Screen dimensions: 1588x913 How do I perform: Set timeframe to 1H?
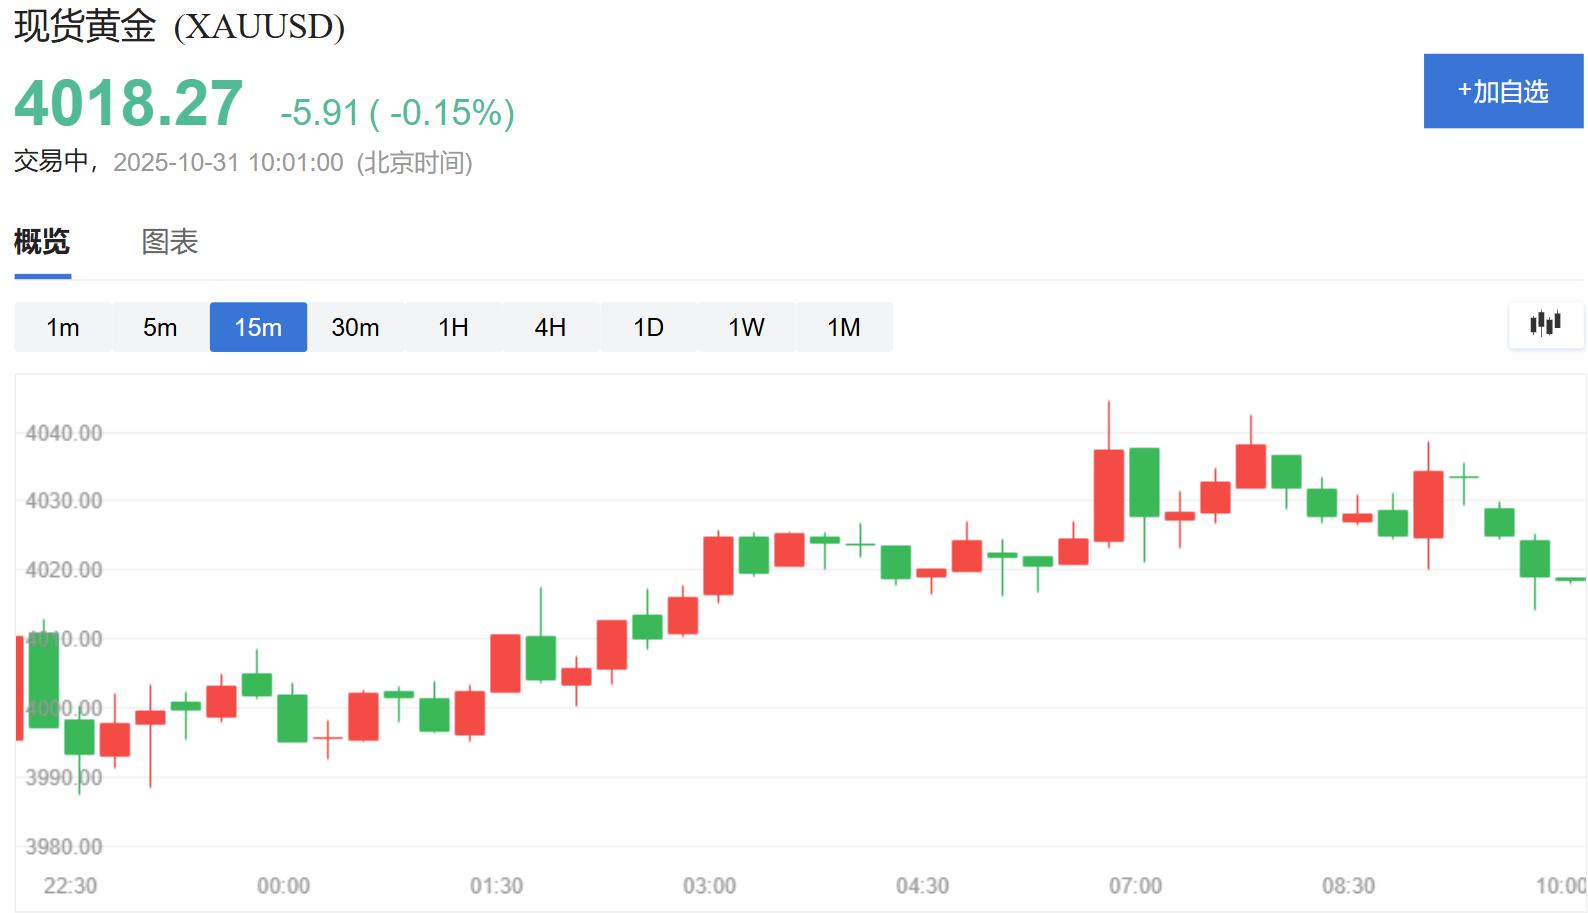pos(453,327)
